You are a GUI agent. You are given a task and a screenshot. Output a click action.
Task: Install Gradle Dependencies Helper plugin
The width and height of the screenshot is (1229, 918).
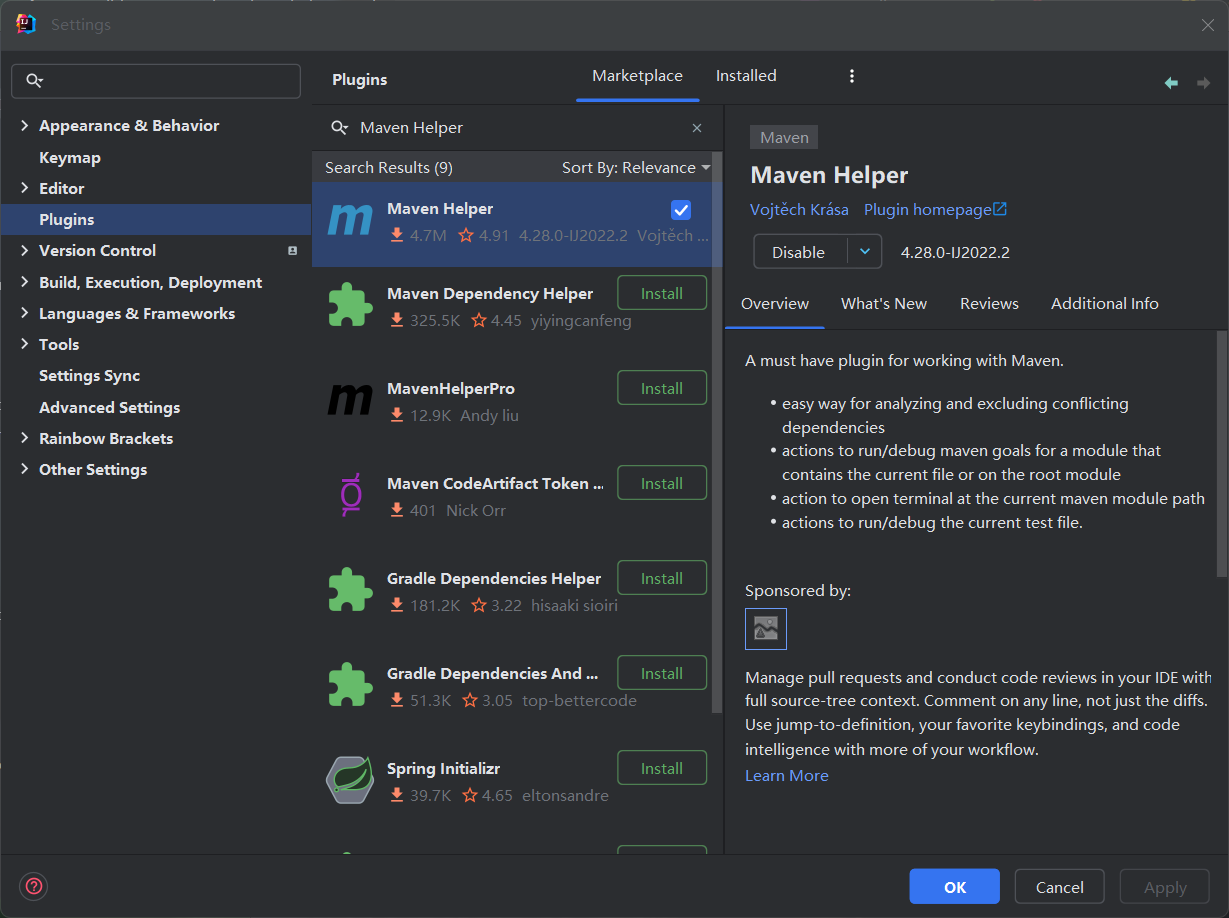click(x=662, y=578)
